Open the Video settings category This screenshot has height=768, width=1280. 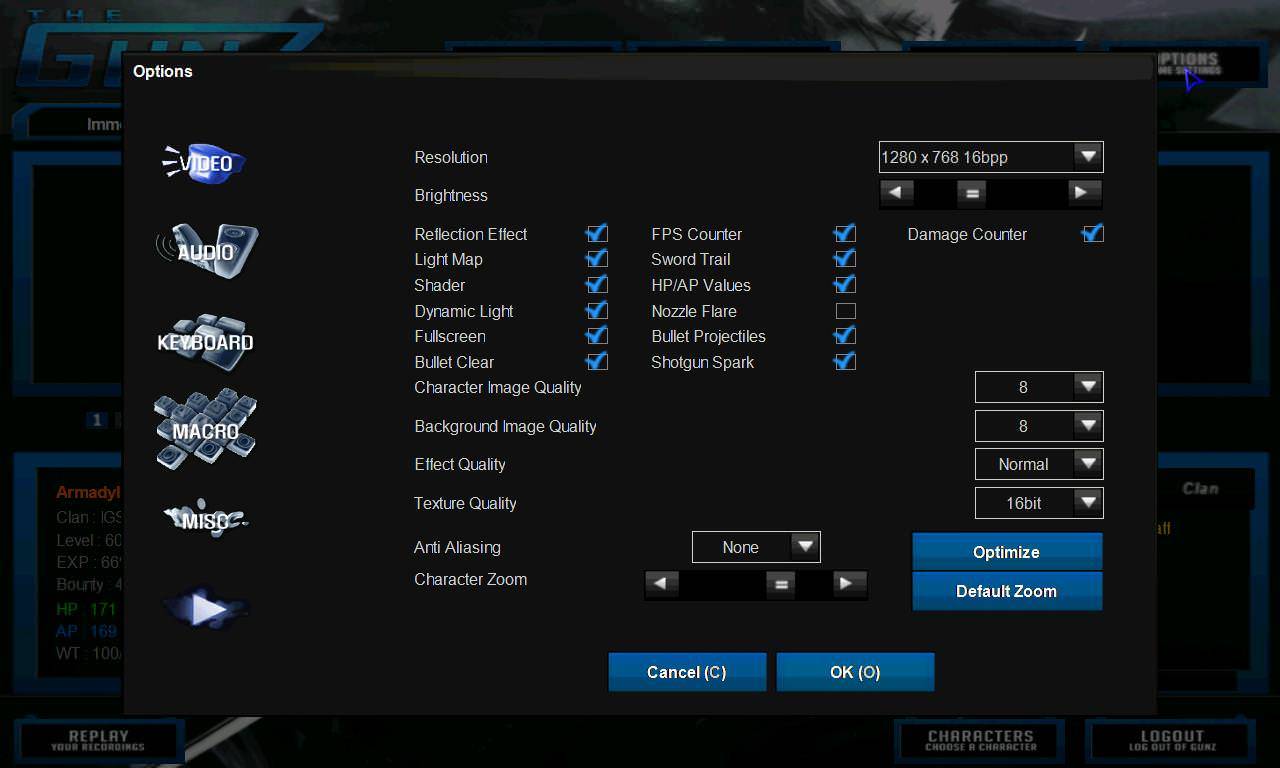point(205,163)
